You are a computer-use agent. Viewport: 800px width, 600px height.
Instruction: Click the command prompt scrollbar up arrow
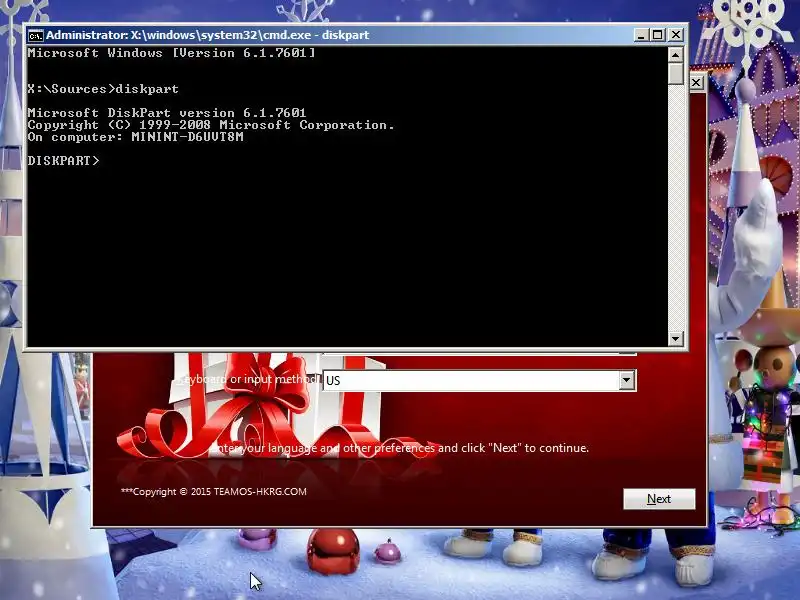pos(676,54)
